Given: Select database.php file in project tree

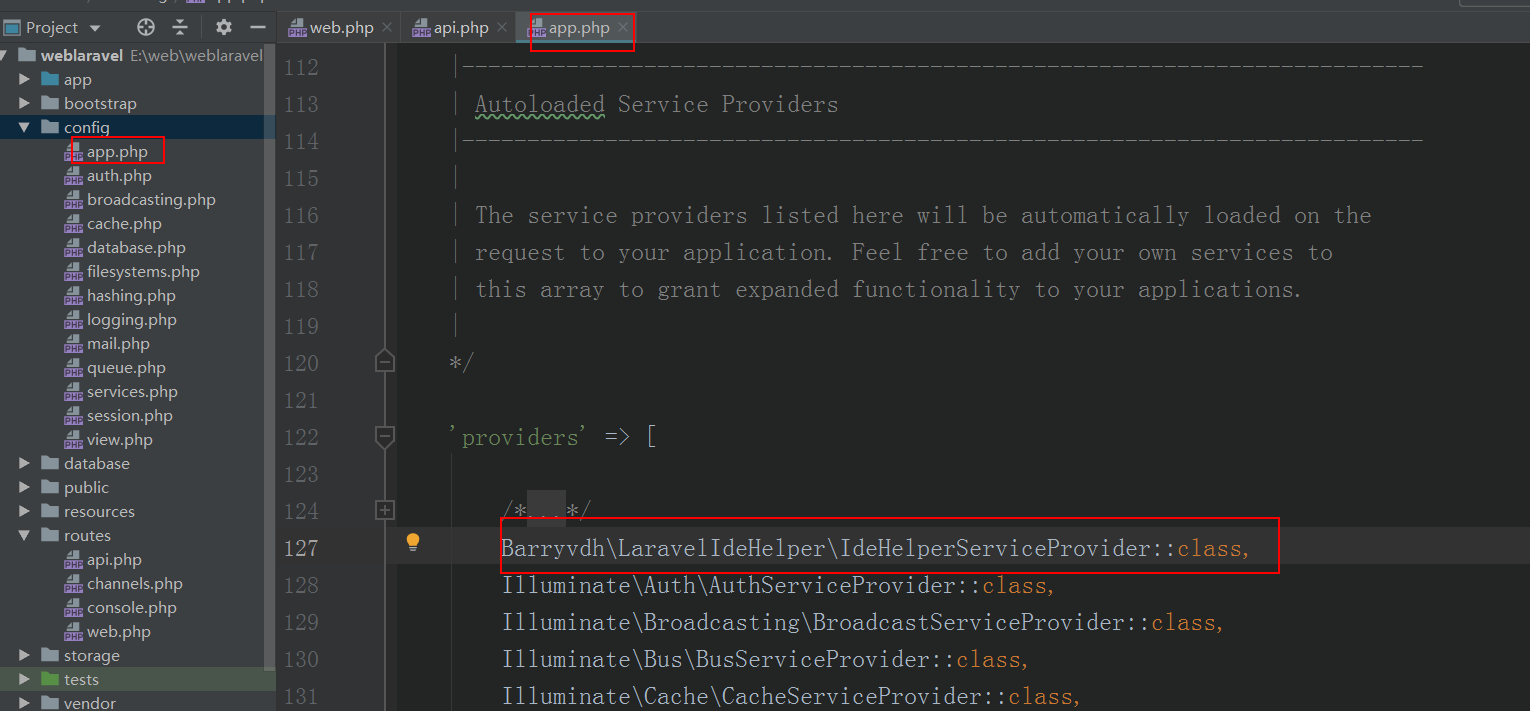Looking at the screenshot, I should [136, 248].
